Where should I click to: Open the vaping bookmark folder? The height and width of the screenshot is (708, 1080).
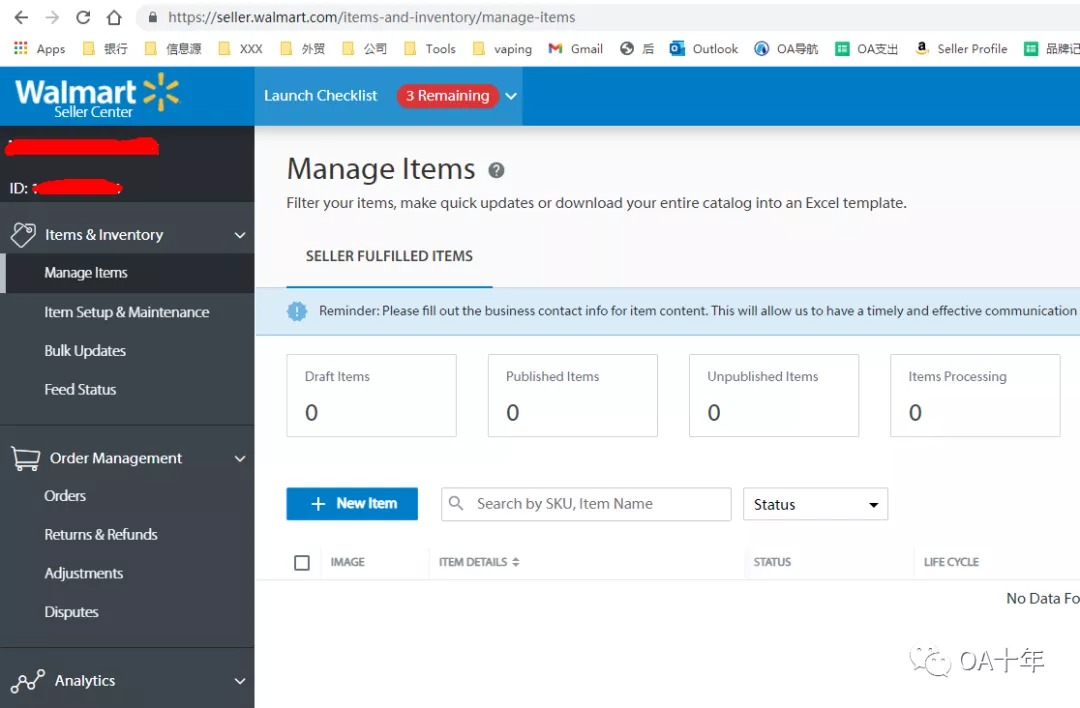click(502, 48)
